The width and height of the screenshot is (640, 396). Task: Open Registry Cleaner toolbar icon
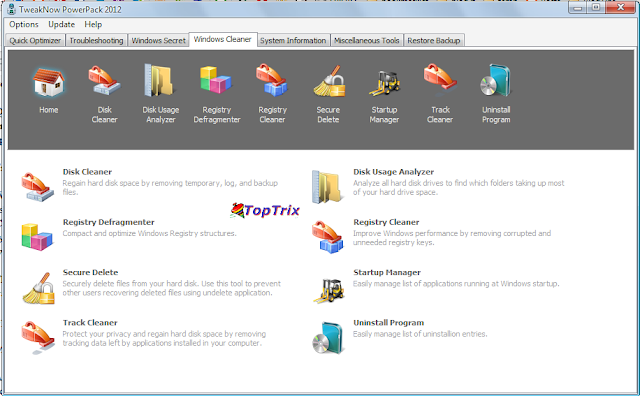(272, 80)
